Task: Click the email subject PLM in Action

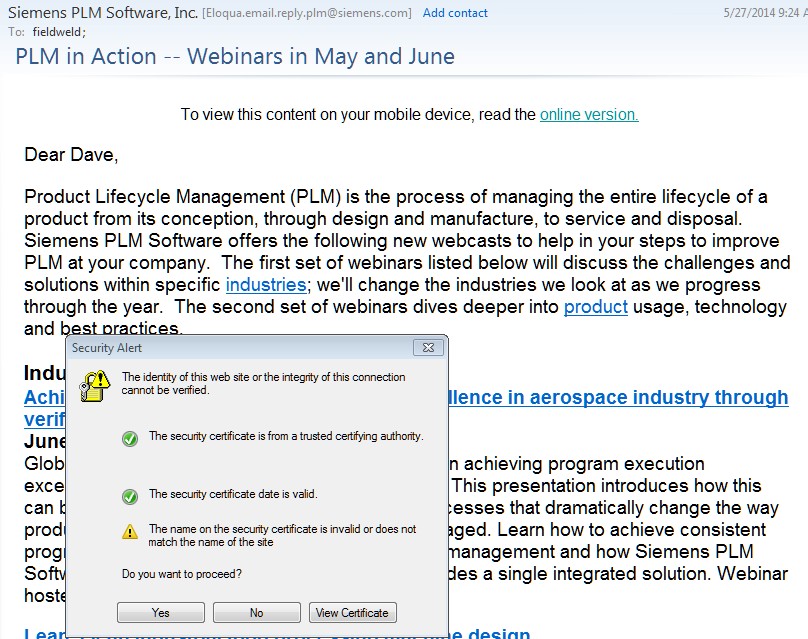Action: (x=235, y=56)
